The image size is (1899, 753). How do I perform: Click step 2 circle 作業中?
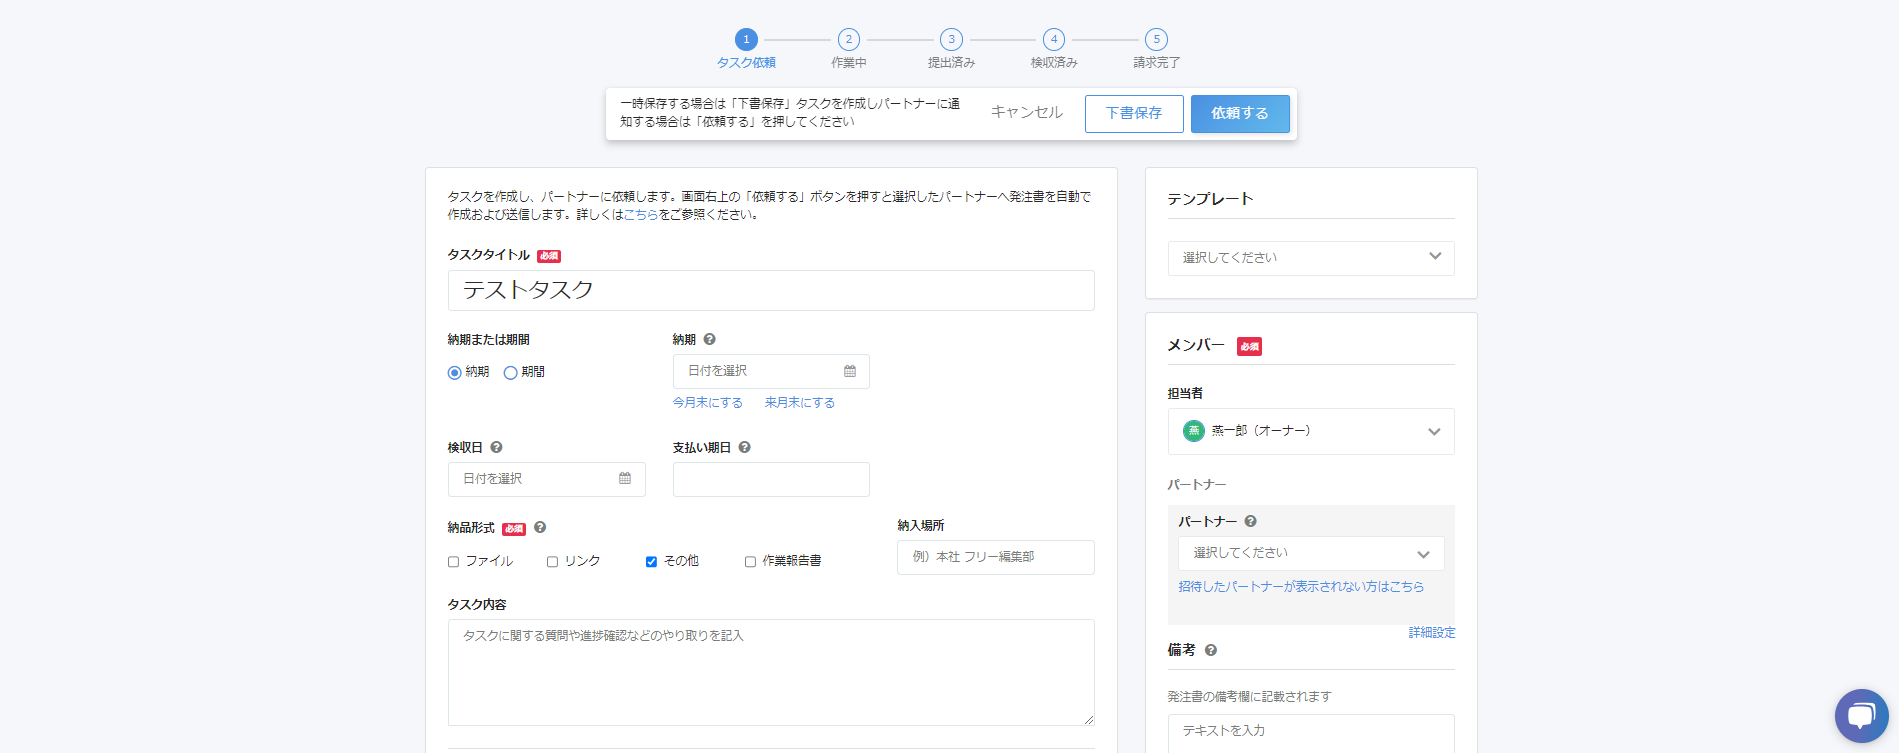coord(848,39)
